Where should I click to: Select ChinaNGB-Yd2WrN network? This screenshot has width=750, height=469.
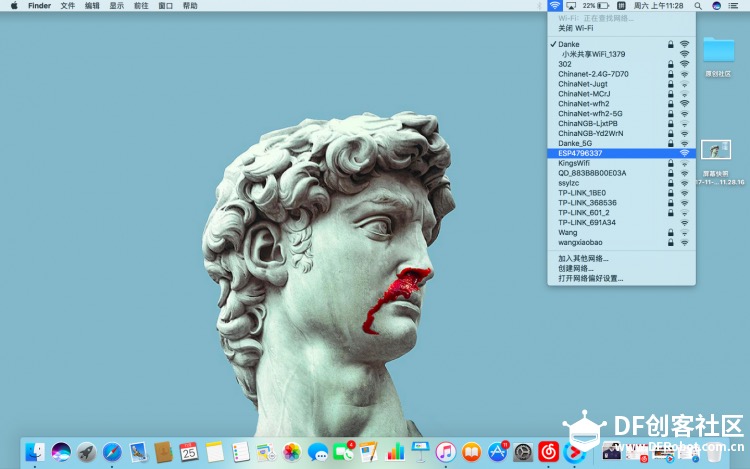click(621, 133)
